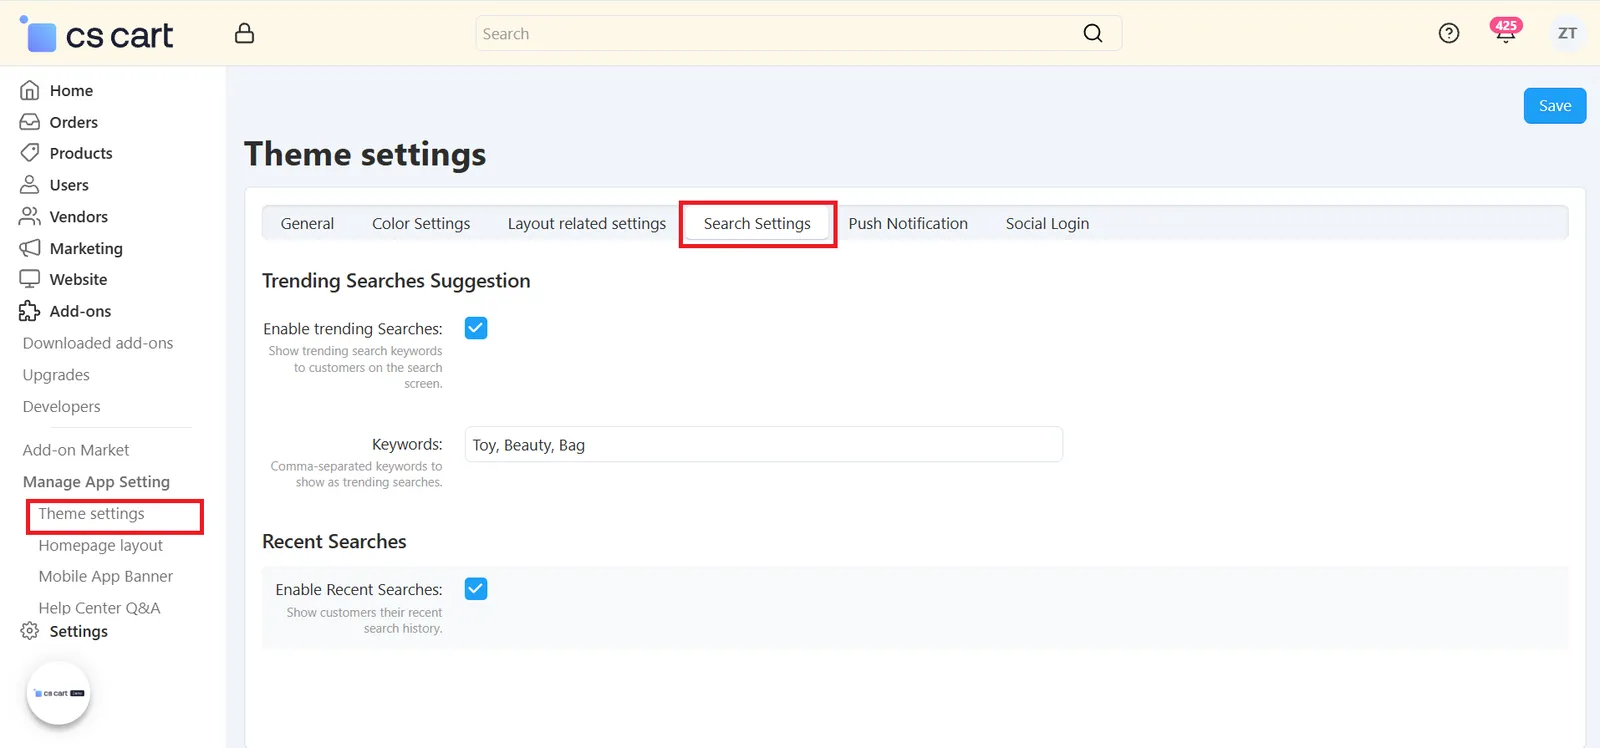Click the Keywords text field

764,445
